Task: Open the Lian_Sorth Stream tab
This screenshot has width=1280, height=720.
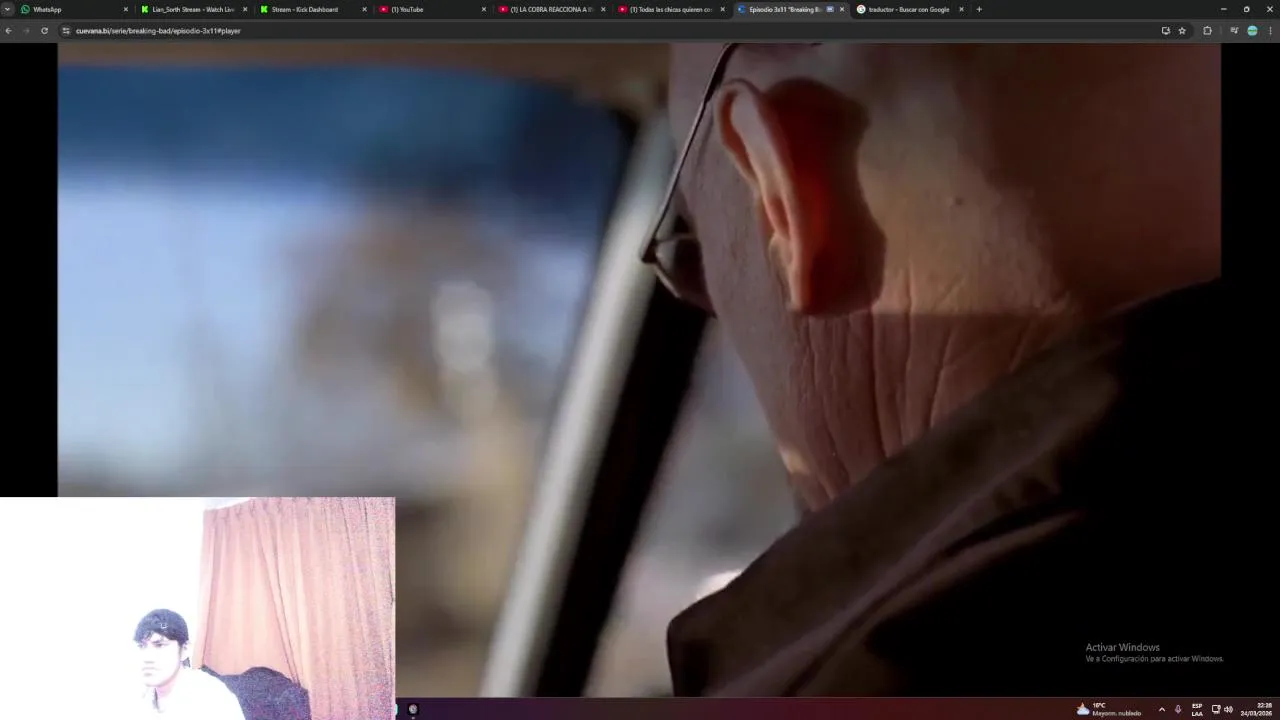Action: coord(193,9)
